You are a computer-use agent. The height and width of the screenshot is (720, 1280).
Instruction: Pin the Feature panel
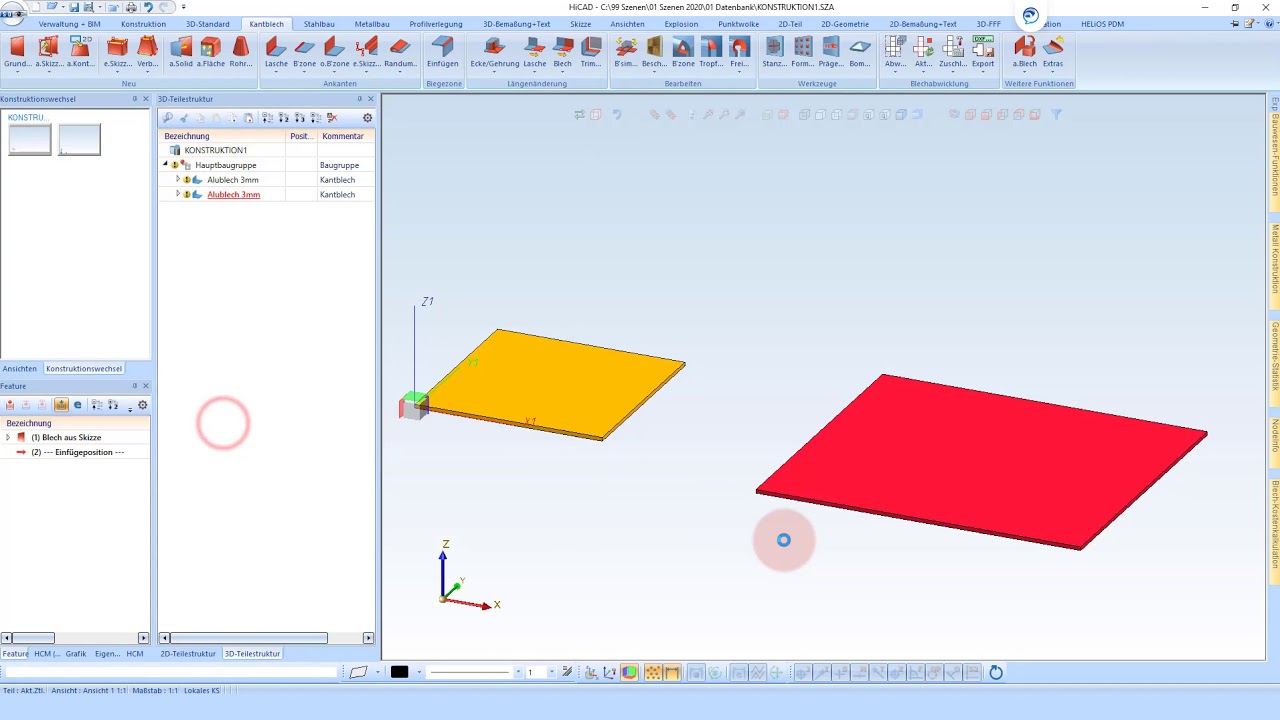(135, 386)
